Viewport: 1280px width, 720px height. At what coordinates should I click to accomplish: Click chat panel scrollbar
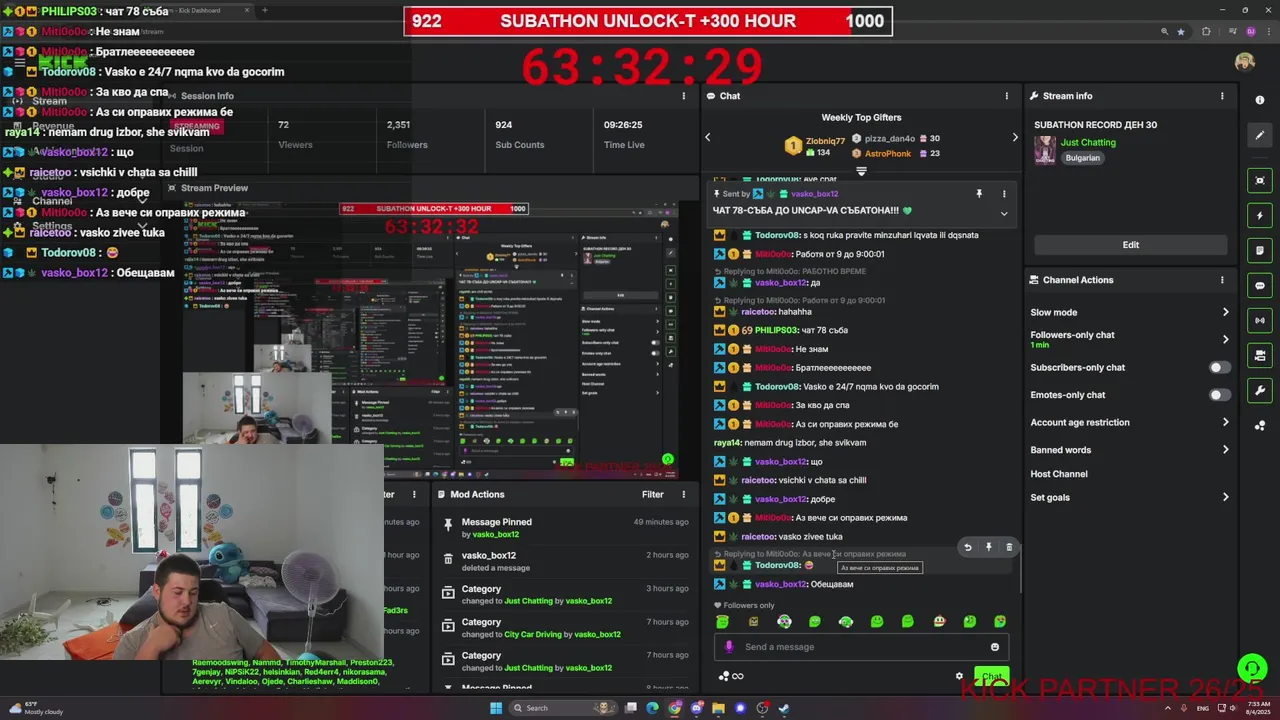pos(1019,565)
